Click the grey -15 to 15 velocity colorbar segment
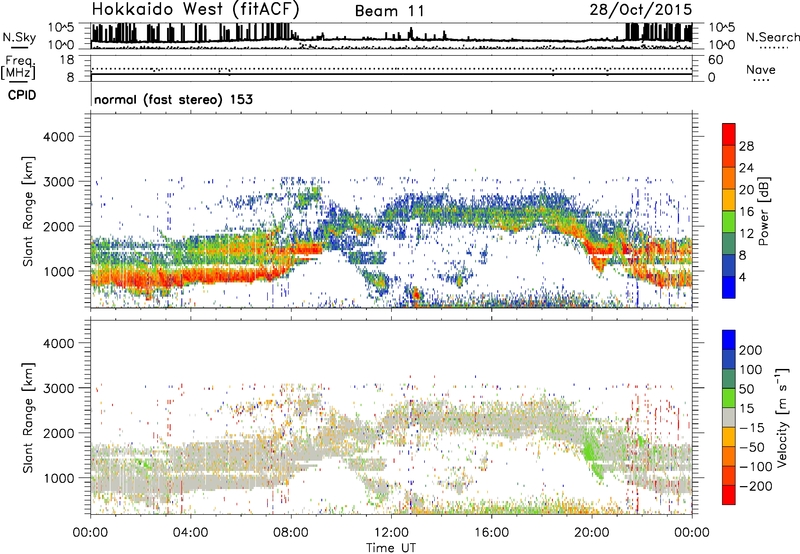 729,417
